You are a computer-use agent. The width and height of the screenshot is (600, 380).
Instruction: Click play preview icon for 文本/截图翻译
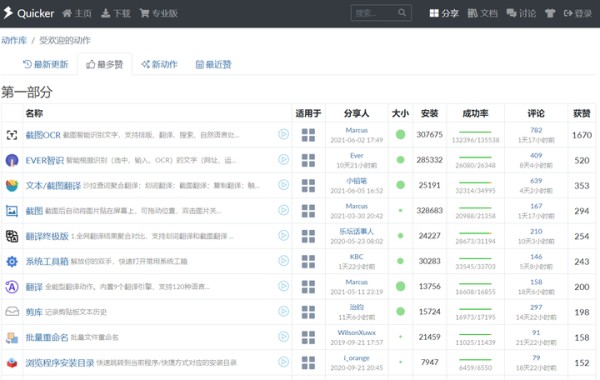(x=283, y=185)
